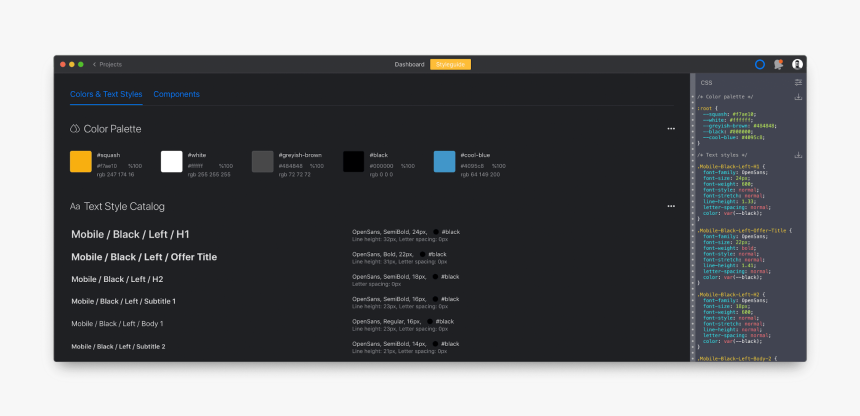Click the Text Style Catalog section heading
860x416 pixels.
coord(124,206)
